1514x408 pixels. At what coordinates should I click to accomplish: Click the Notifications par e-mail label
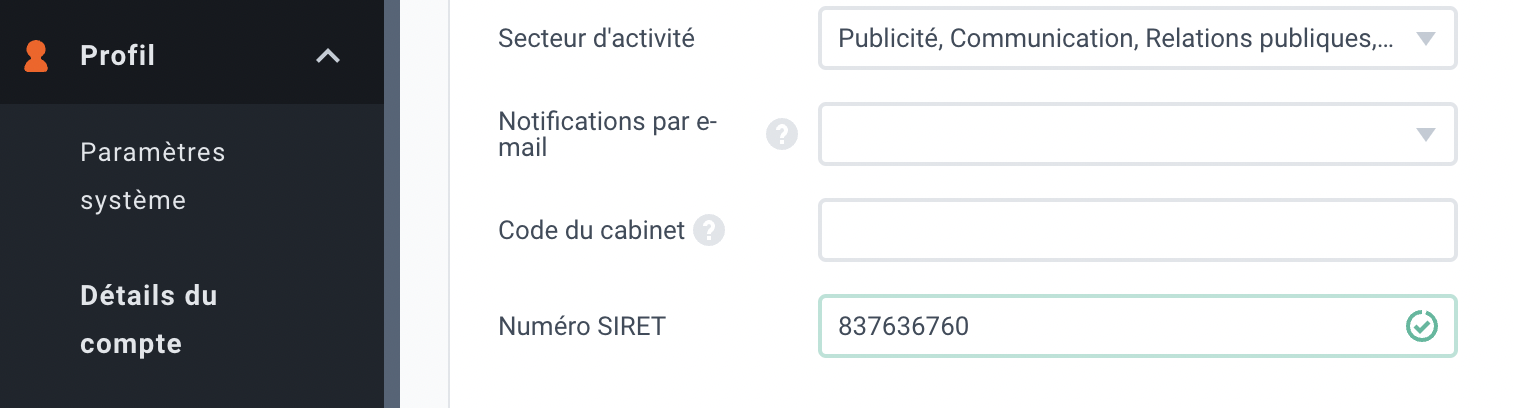click(x=608, y=134)
